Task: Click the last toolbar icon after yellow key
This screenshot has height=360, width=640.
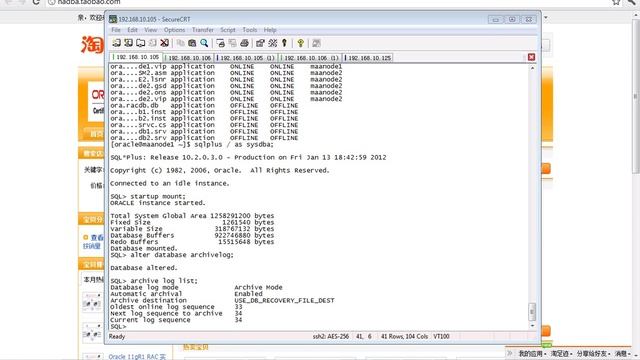Action: (x=316, y=43)
